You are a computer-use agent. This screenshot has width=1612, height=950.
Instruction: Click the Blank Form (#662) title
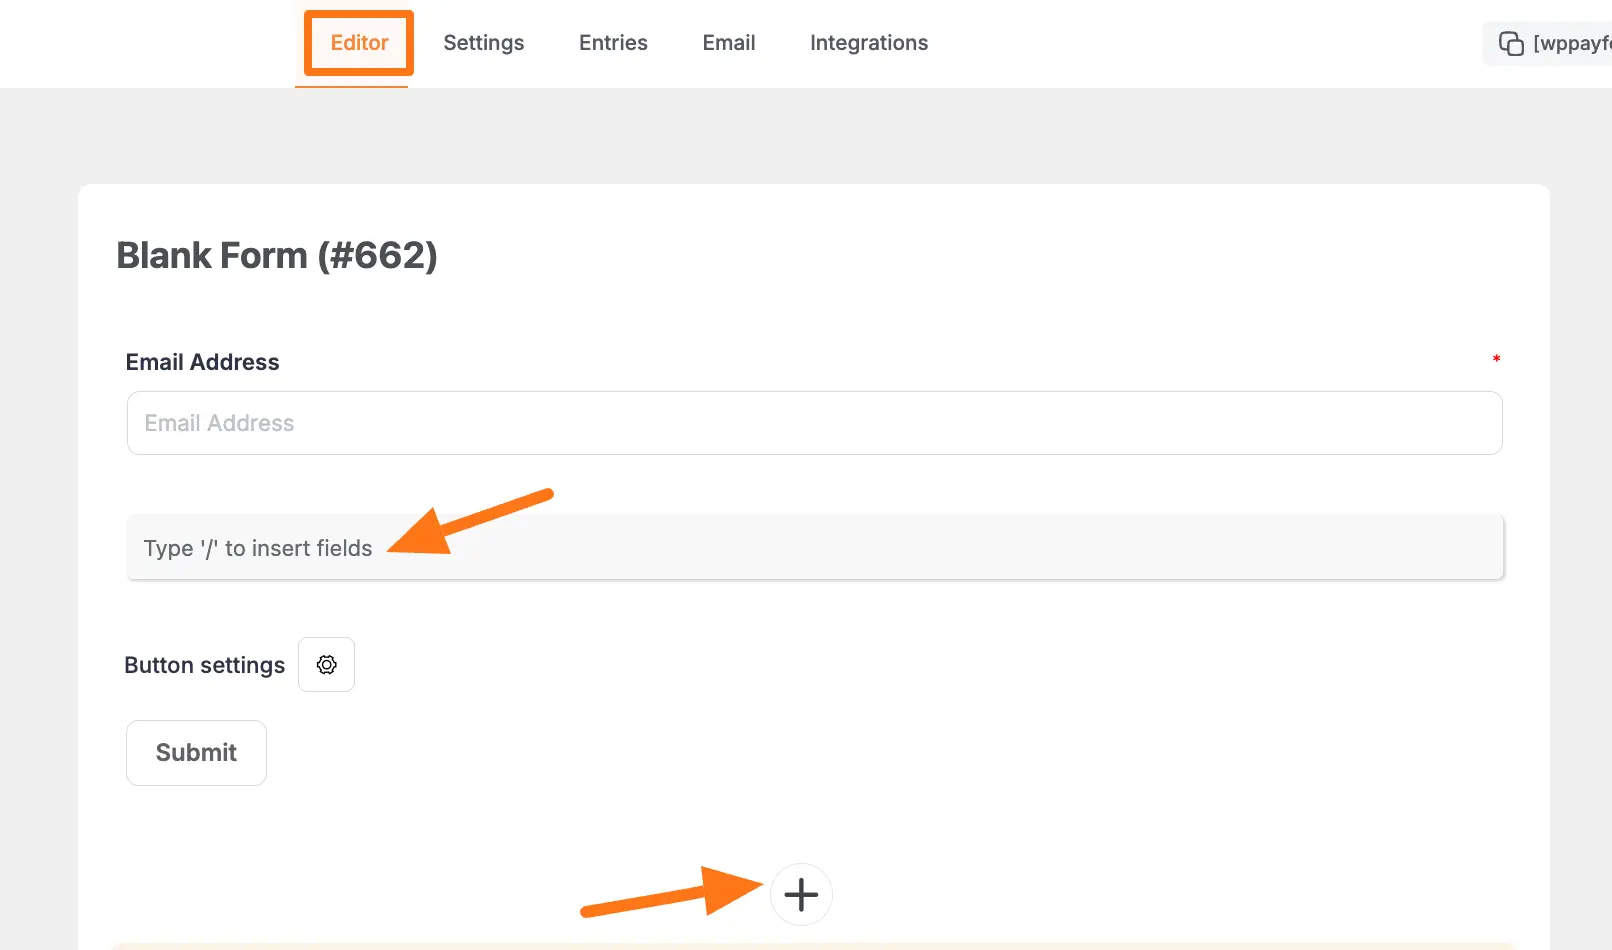click(277, 256)
